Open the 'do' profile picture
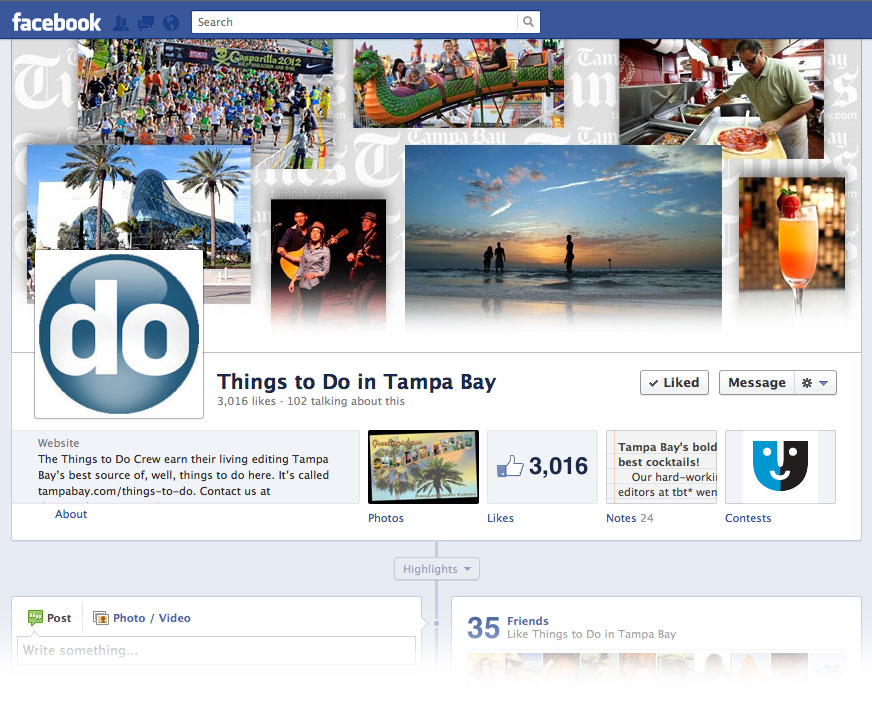This screenshot has width=872, height=711. click(x=119, y=334)
